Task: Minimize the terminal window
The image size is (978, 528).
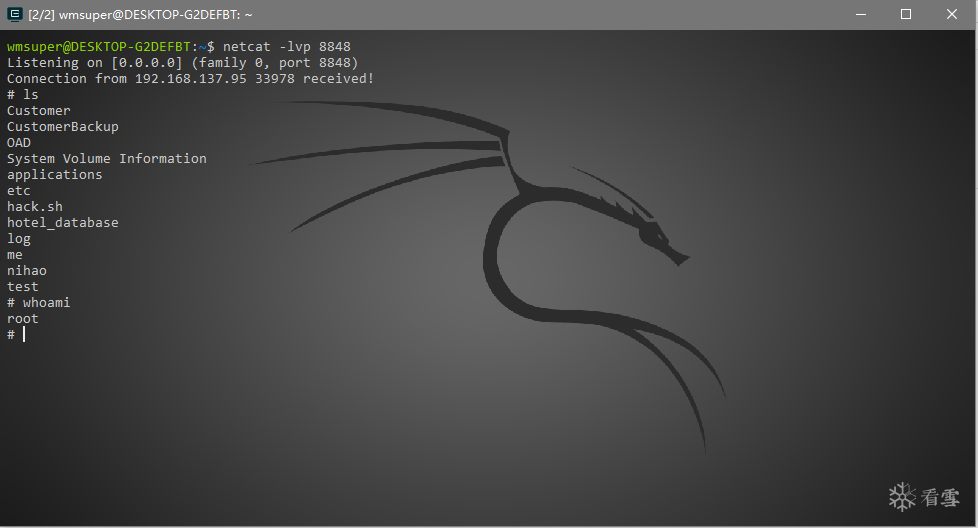Action: [x=861, y=14]
